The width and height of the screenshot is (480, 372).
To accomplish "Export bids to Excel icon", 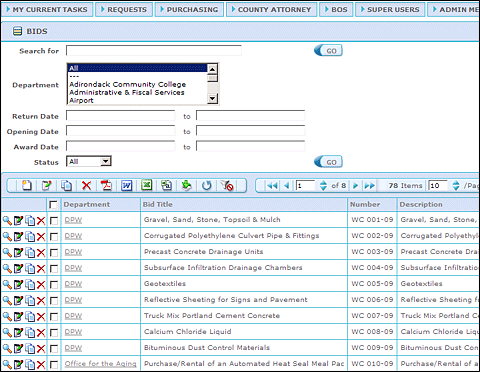I will [x=147, y=185].
